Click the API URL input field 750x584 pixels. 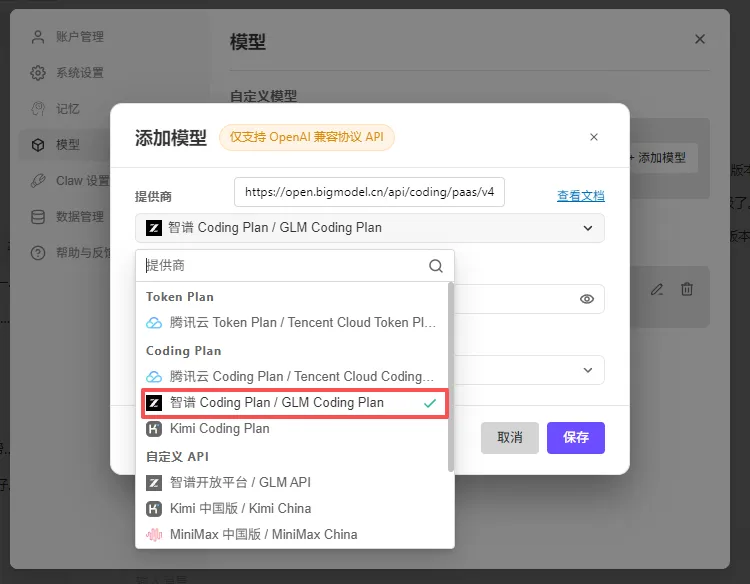coord(369,192)
